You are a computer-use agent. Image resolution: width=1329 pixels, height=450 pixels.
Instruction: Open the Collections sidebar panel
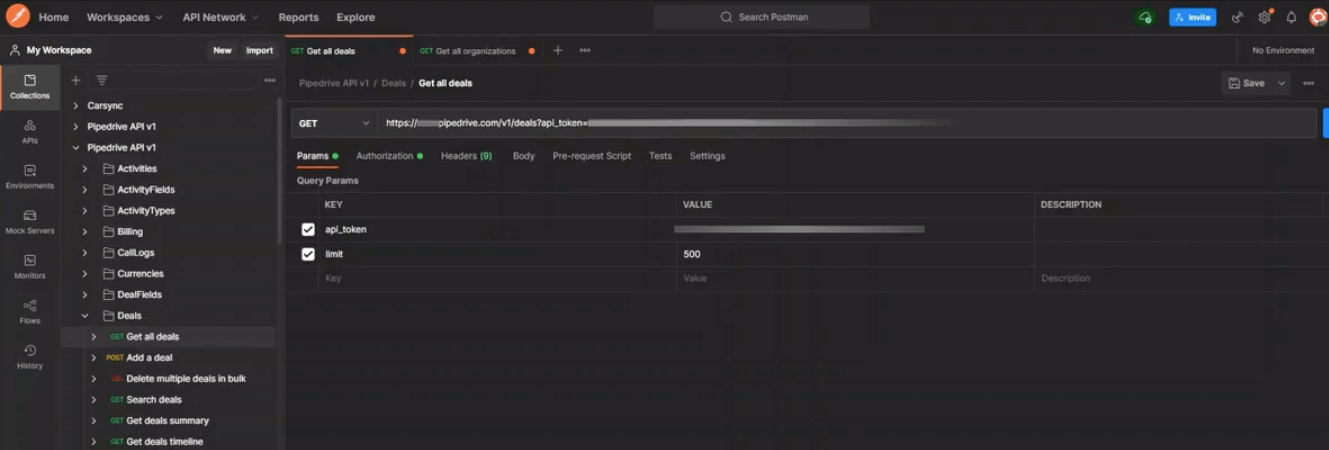pyautogui.click(x=30, y=87)
